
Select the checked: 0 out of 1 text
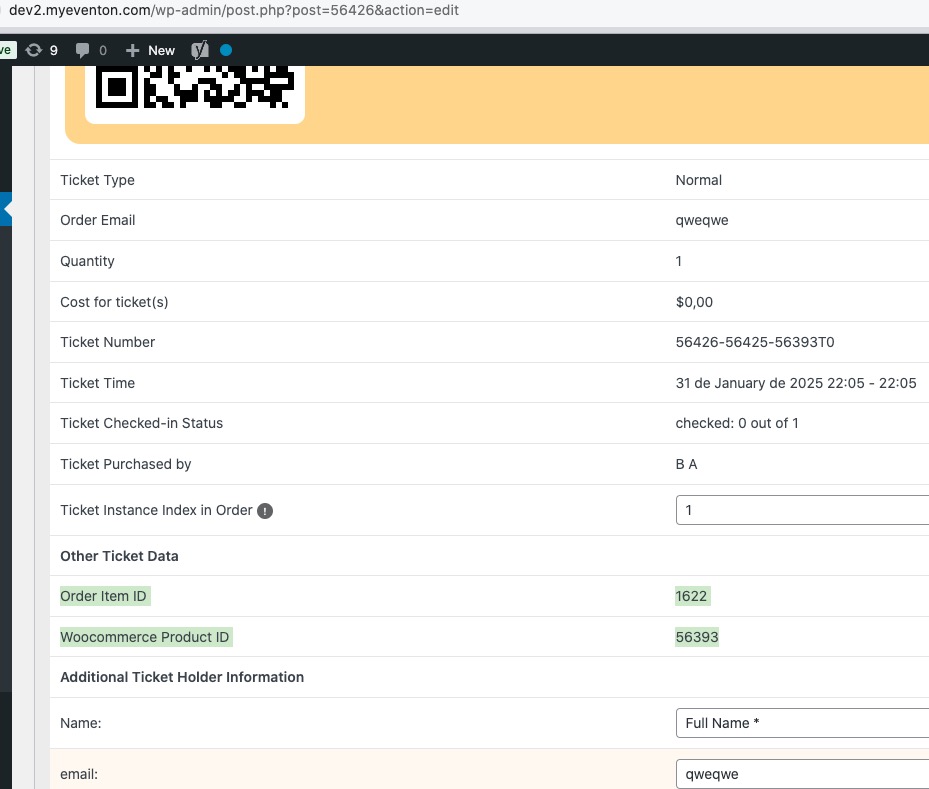pos(737,424)
